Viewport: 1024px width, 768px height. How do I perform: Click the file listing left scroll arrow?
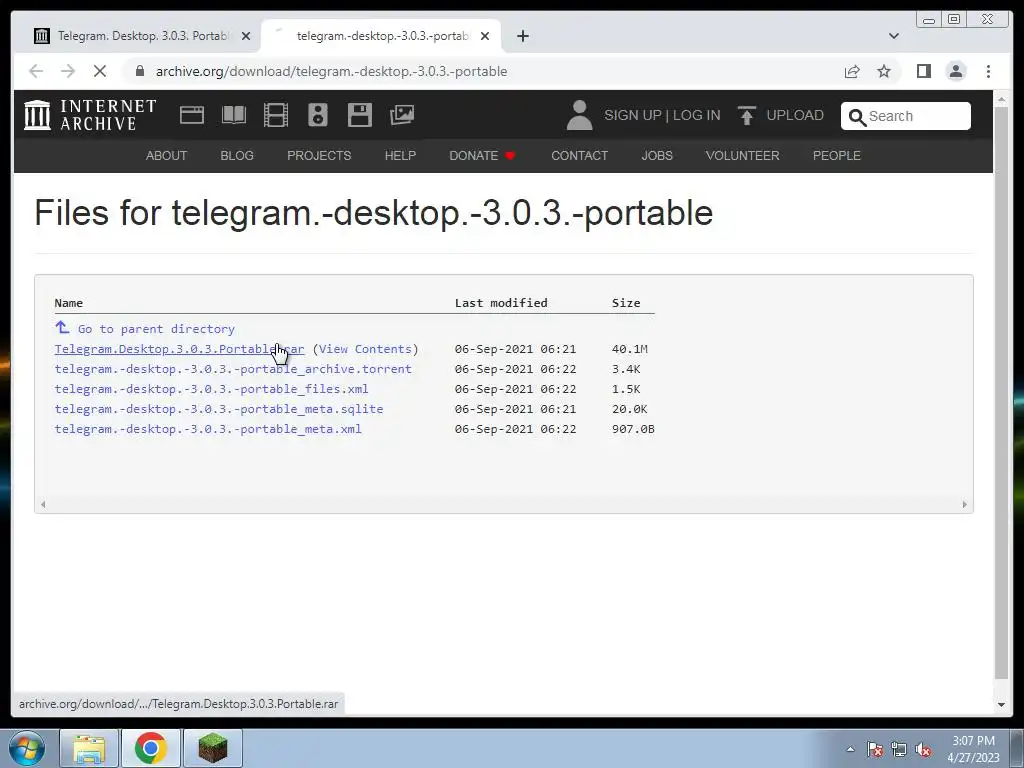[43, 504]
